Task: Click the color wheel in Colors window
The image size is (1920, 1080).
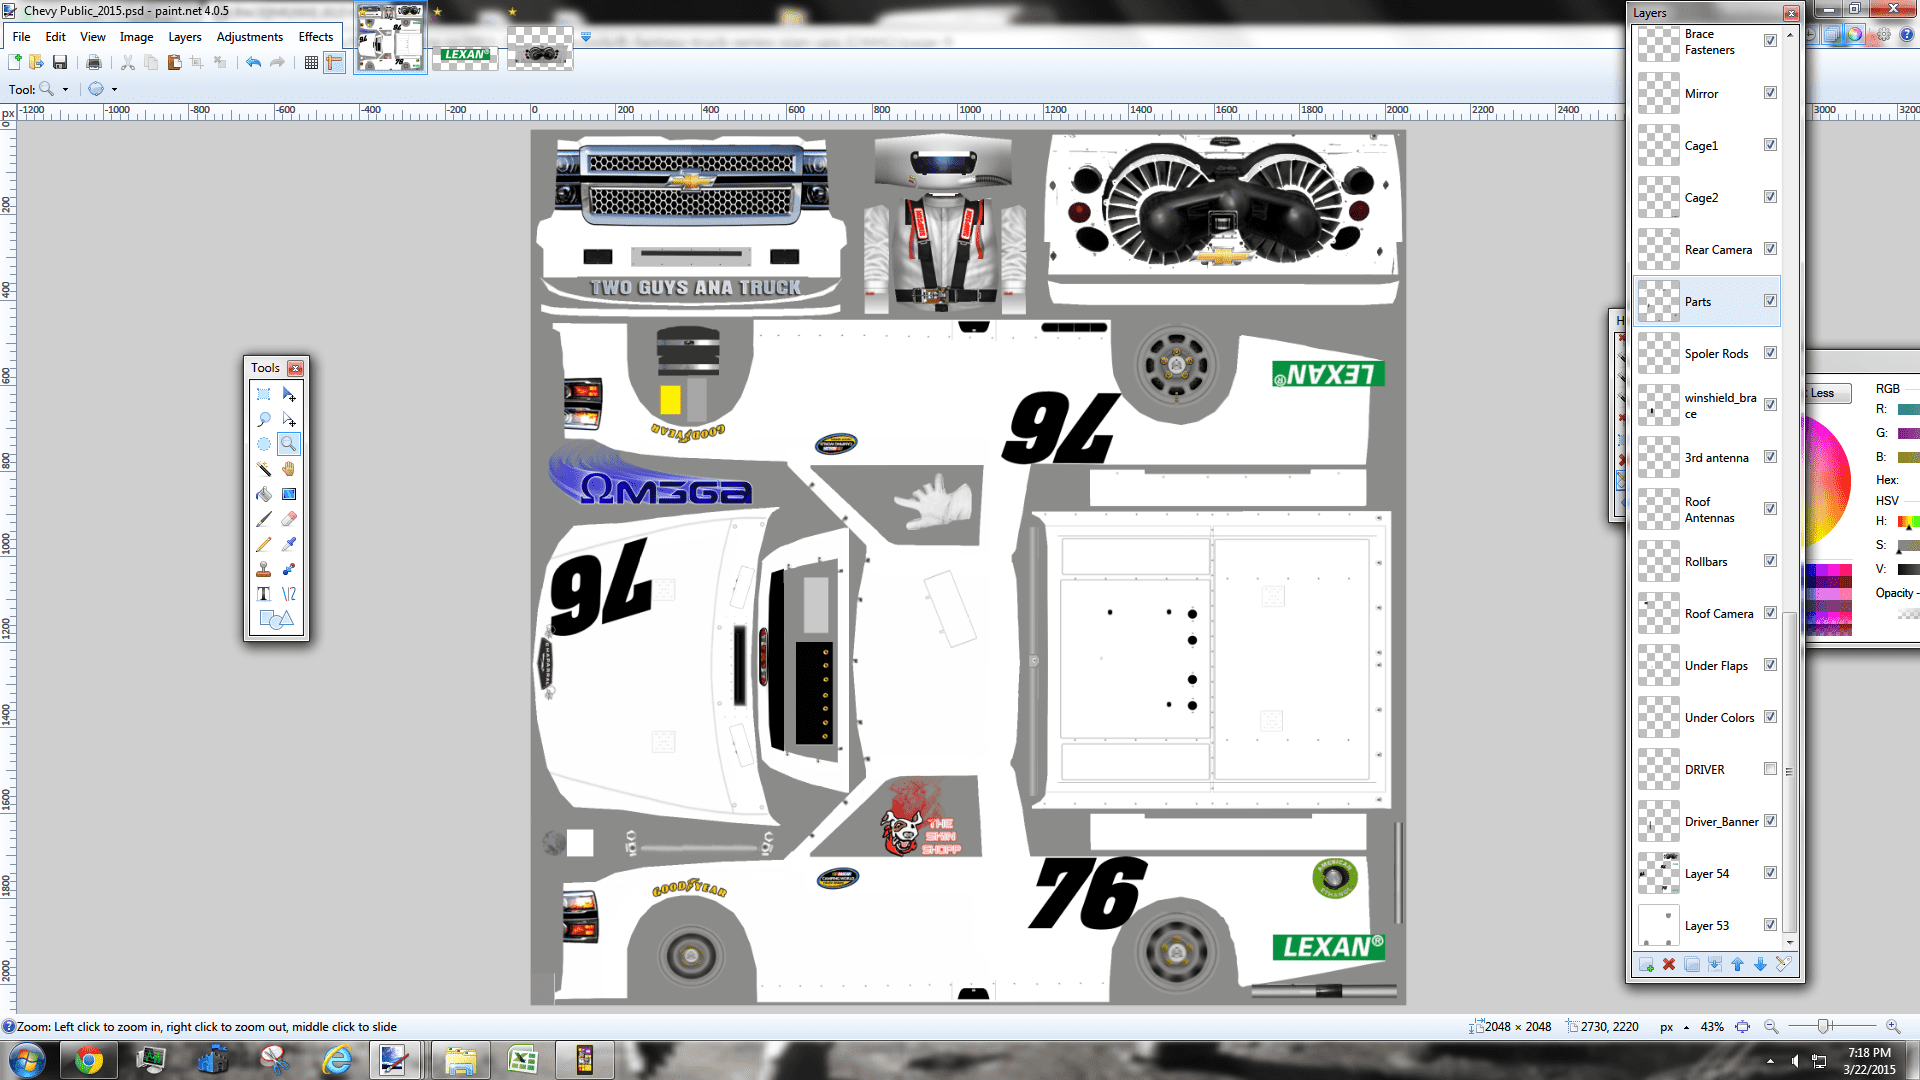Action: pyautogui.click(x=1826, y=482)
